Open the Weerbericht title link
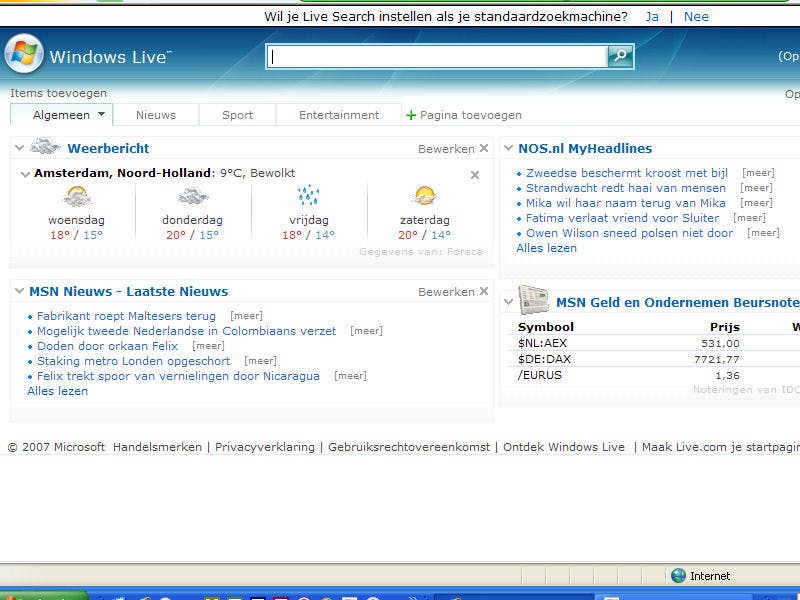This screenshot has width=800, height=600. point(108,148)
